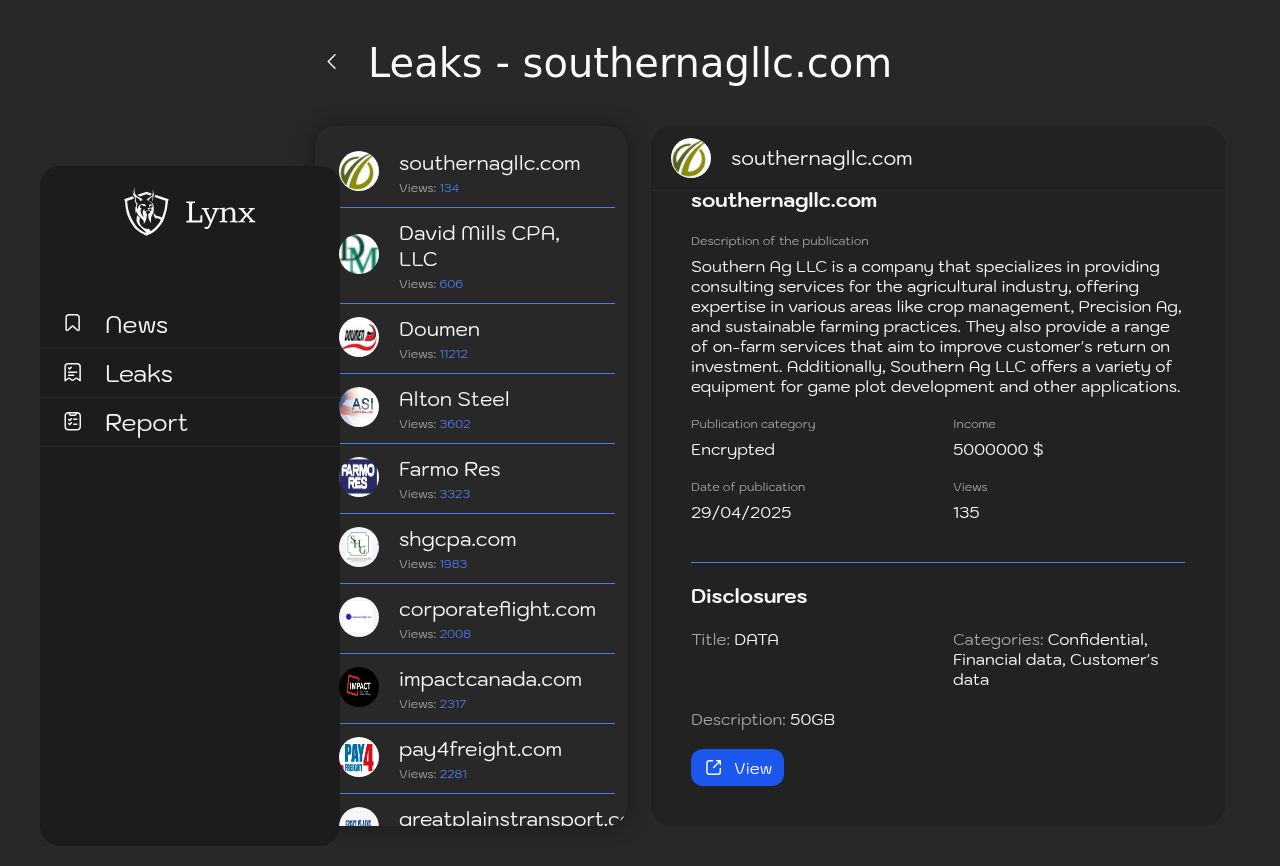Click the view count '2008' under corporateflight.com

[x=455, y=634]
